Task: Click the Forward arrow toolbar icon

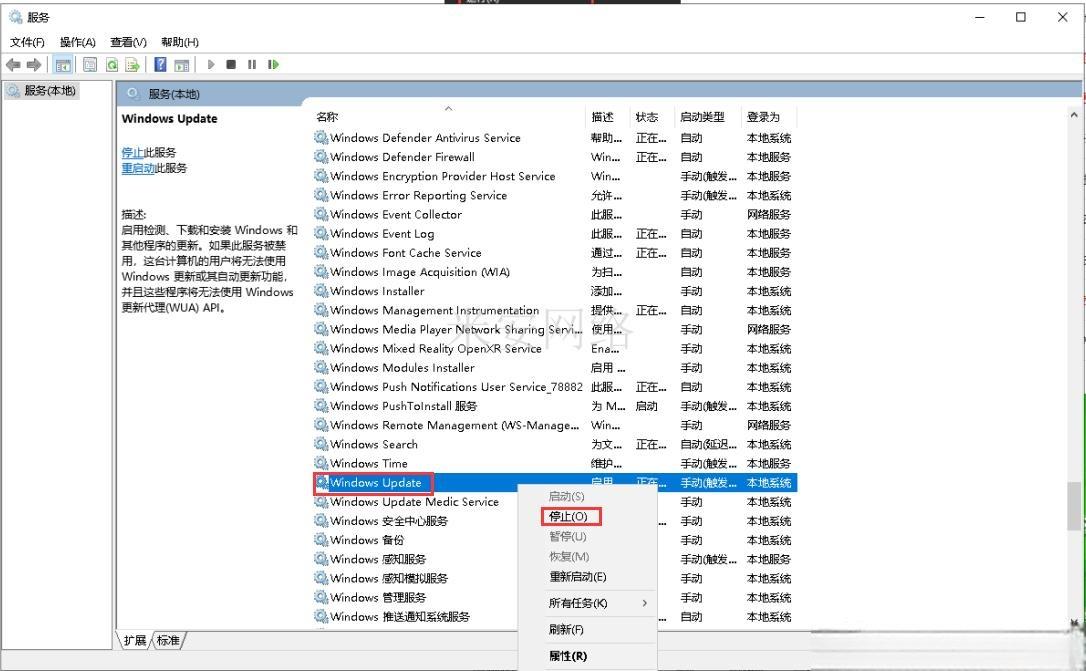Action: 34,64
